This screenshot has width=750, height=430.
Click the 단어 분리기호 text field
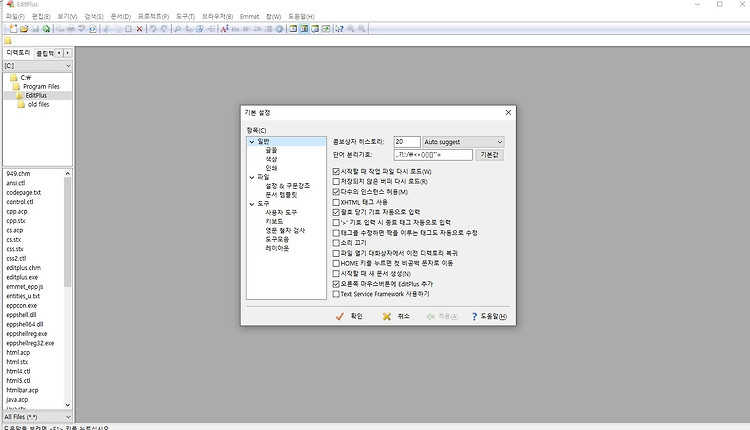[x=433, y=155]
